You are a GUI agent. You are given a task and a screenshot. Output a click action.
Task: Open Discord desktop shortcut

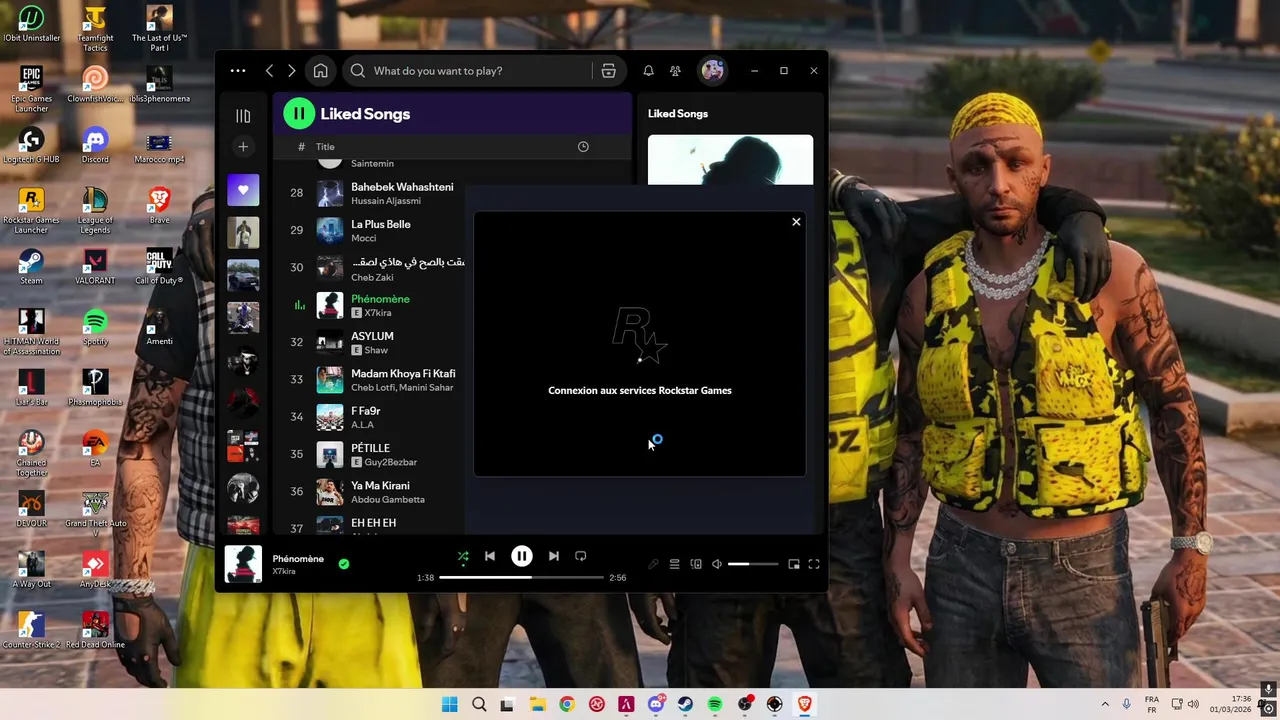(x=95, y=145)
